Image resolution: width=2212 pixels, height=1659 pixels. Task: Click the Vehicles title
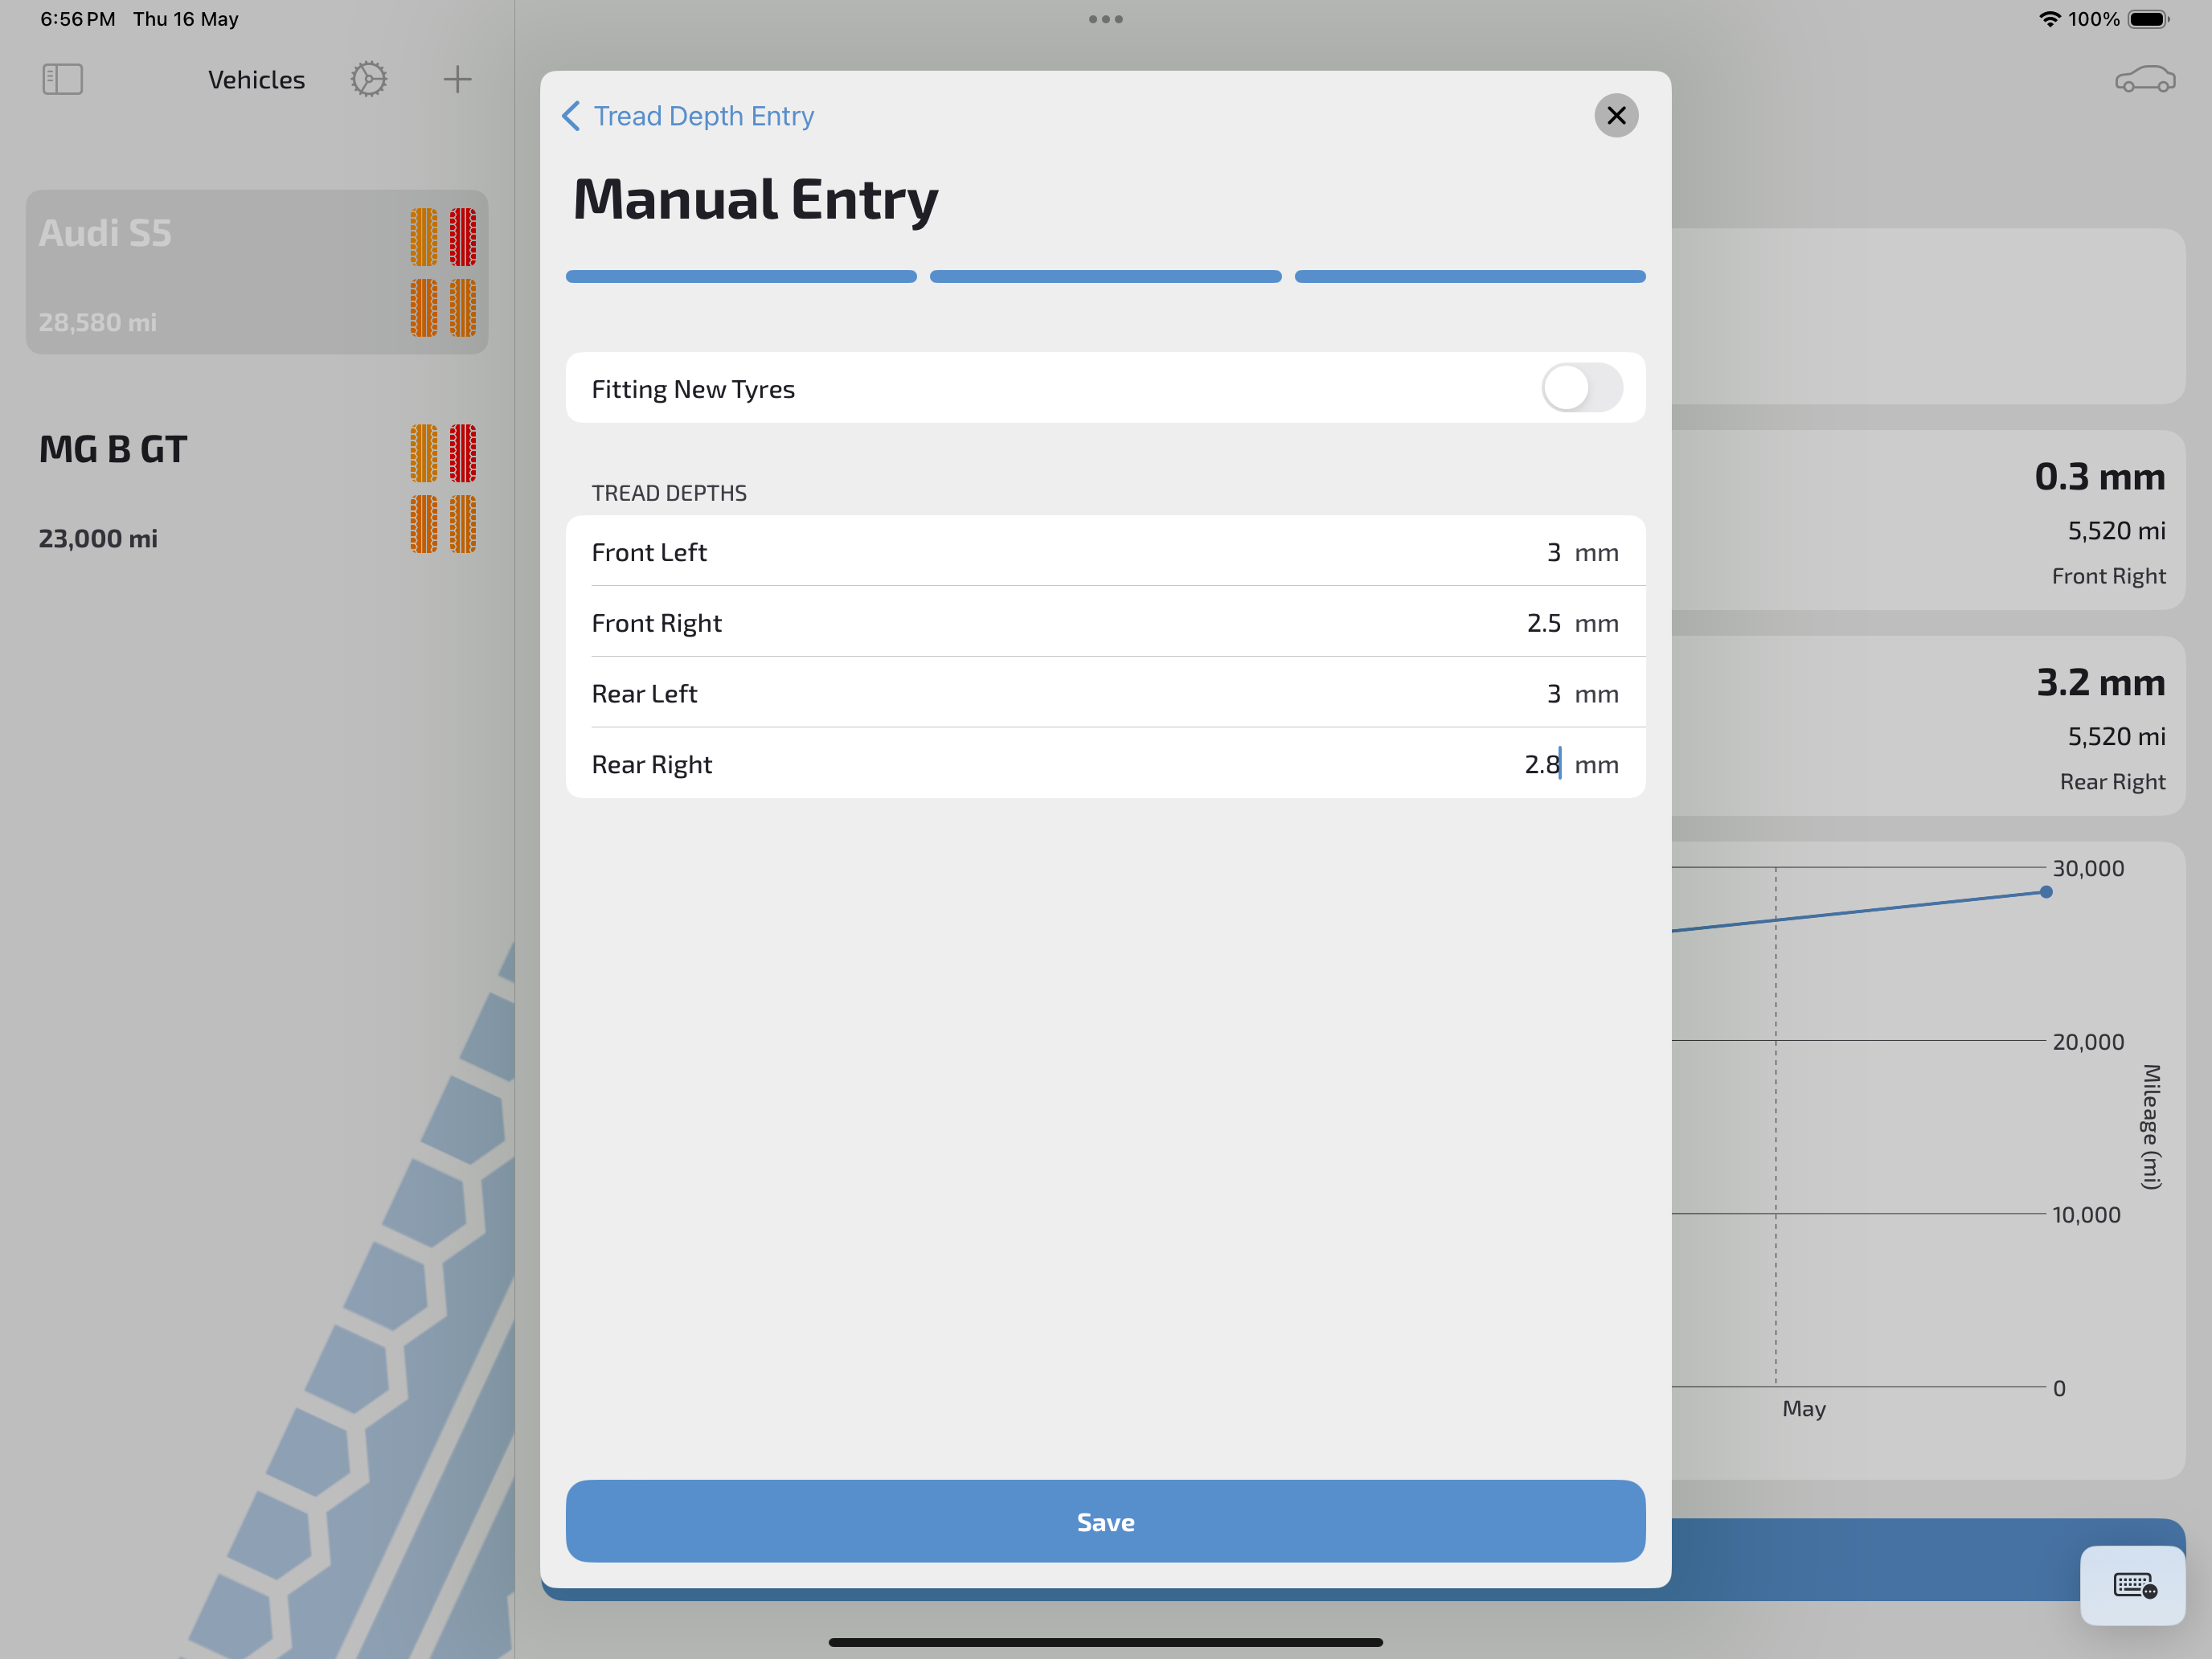click(256, 80)
